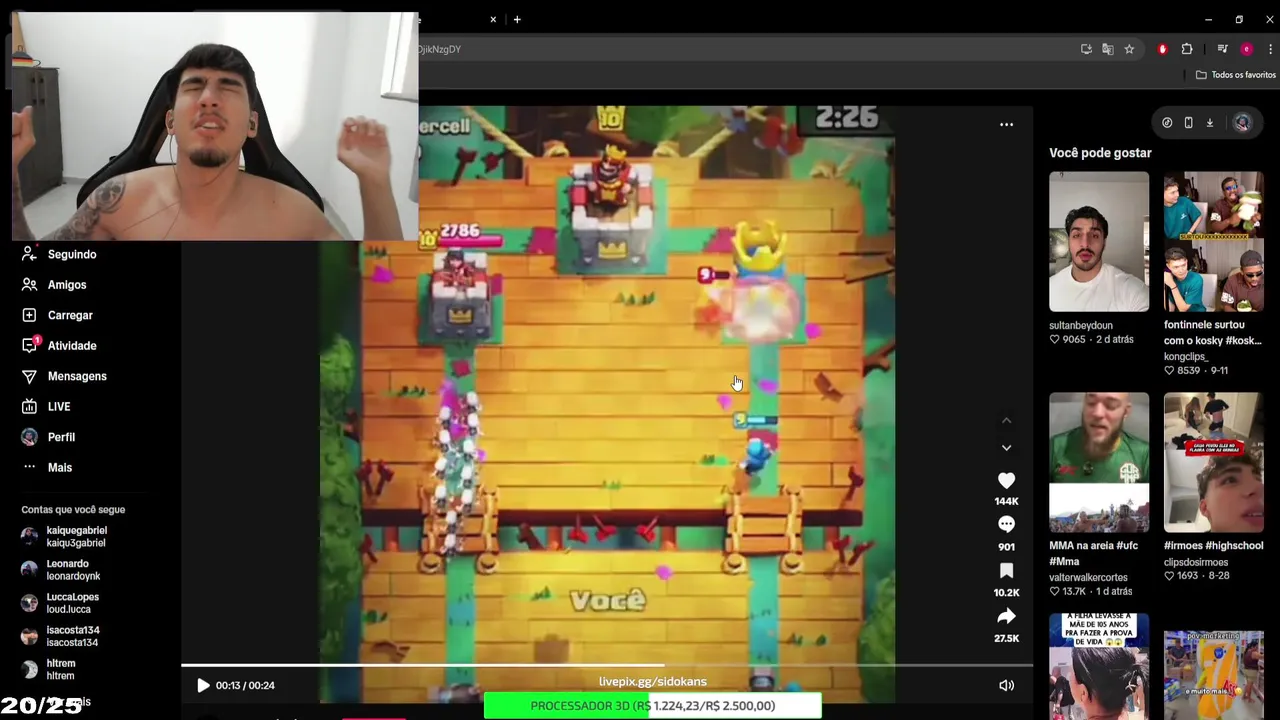Open MMA na areia #ufc thumbnail
Viewport: 1280px width, 720px height.
[x=1099, y=463]
